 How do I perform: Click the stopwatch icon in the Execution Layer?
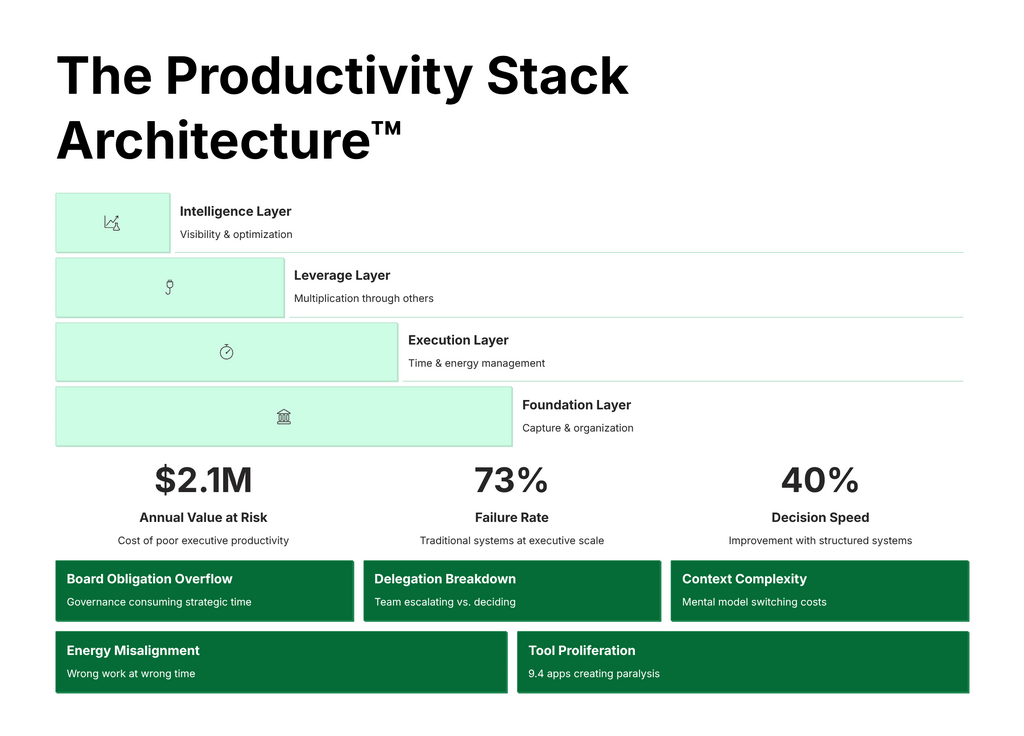point(227,352)
